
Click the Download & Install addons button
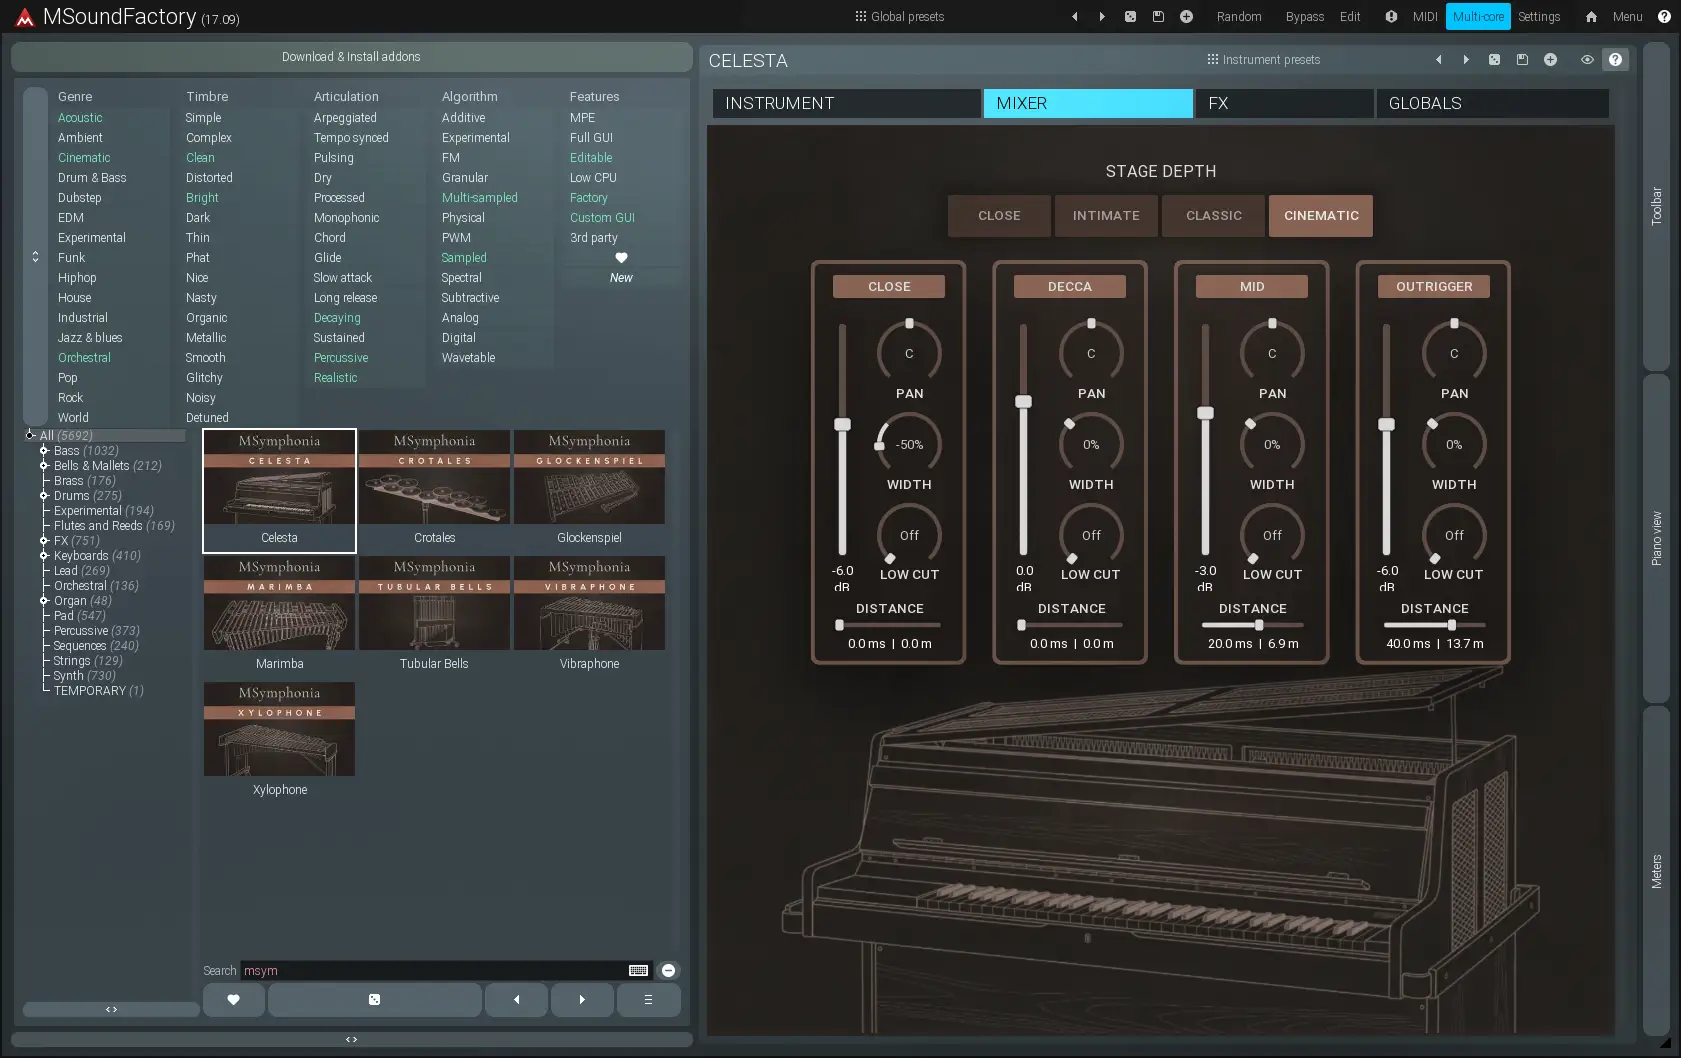pos(351,57)
